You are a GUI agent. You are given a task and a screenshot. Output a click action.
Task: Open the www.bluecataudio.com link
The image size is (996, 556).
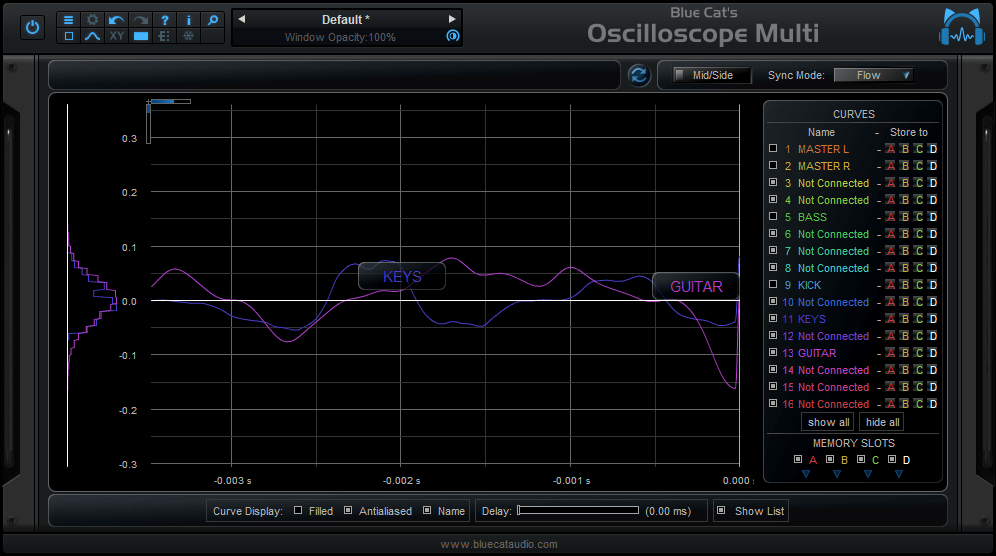(499, 545)
